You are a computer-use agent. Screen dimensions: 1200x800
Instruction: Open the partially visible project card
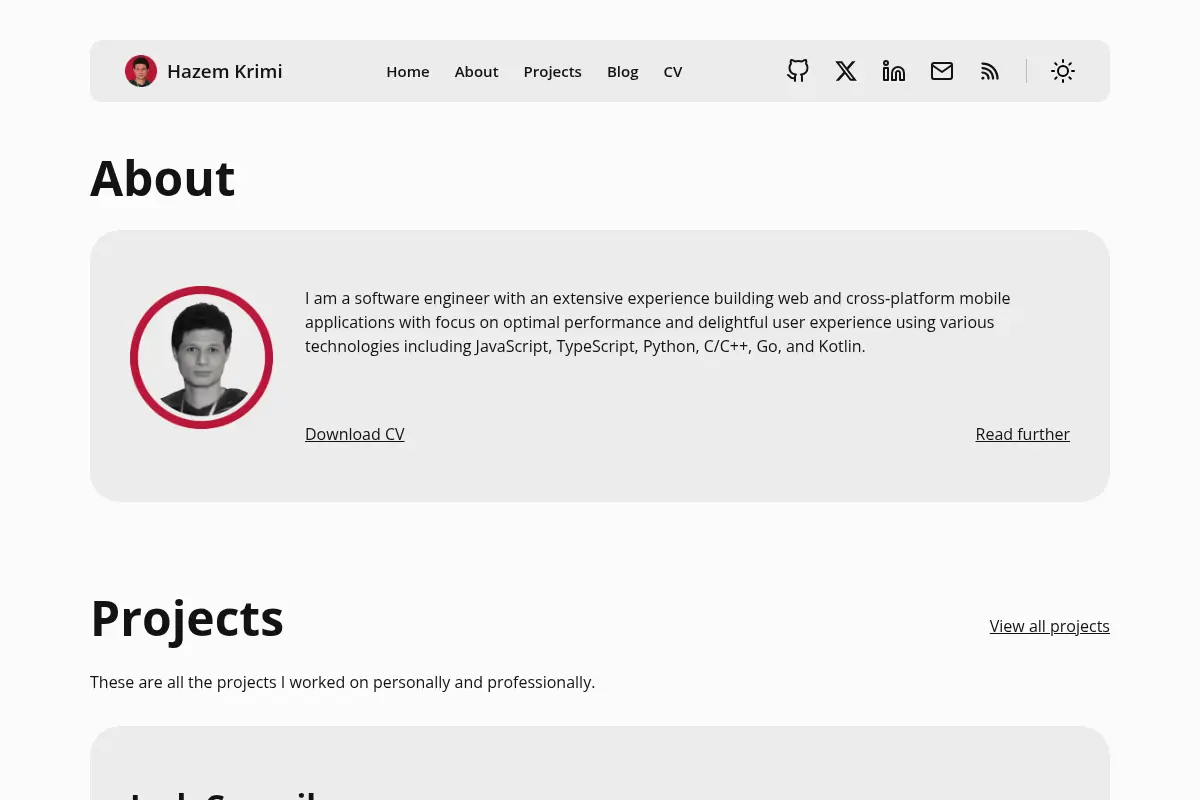(x=600, y=763)
